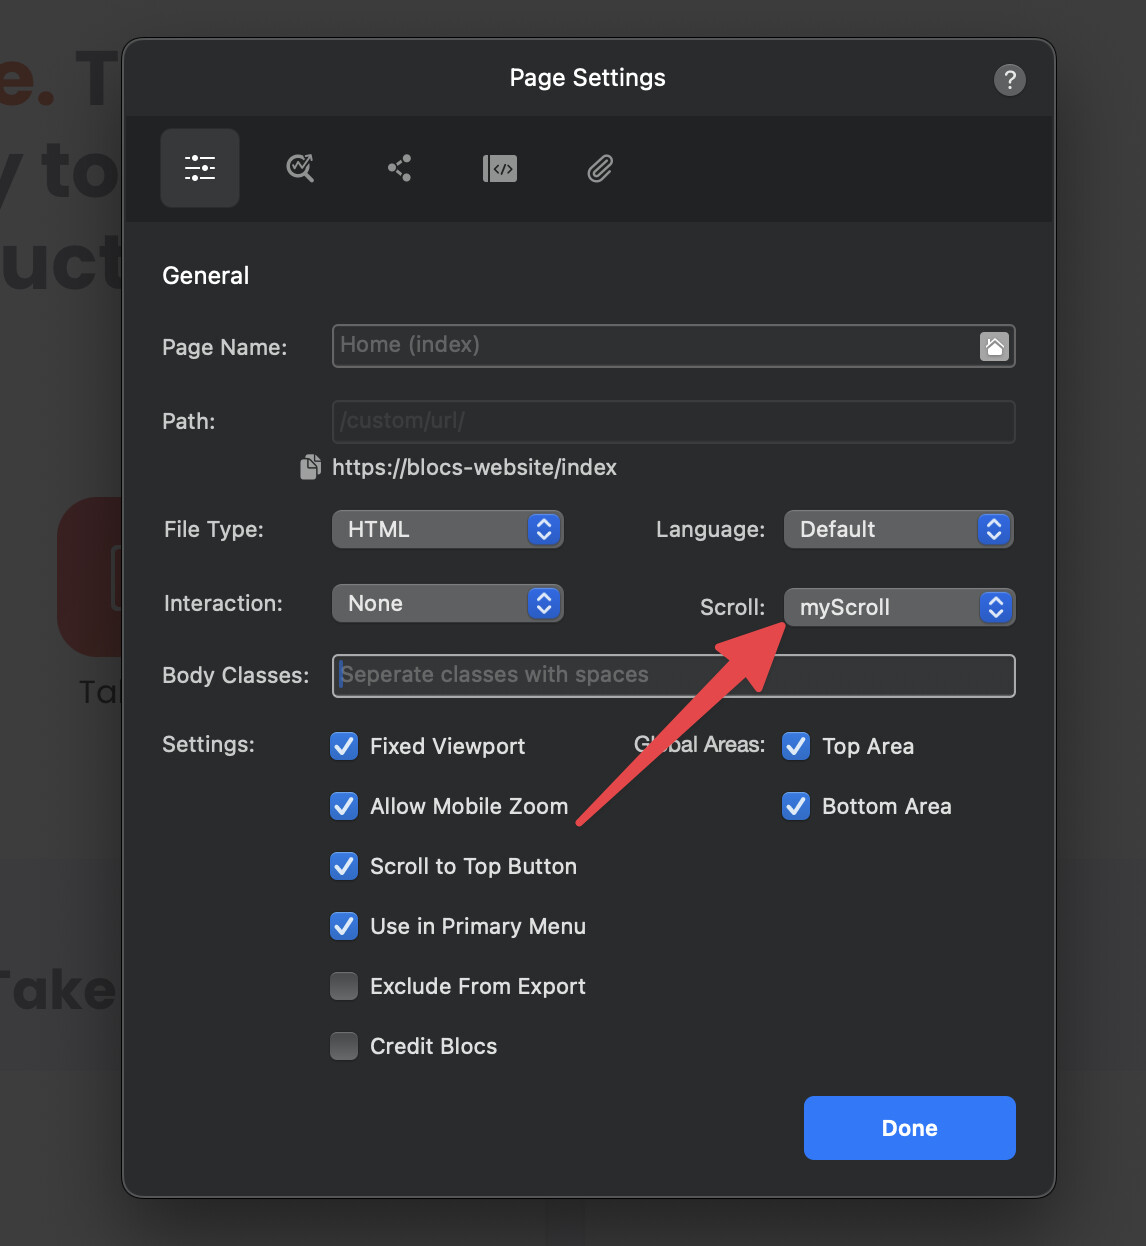1146x1246 pixels.
Task: Toggle the Allow Mobile Zoom checkbox
Action: tap(344, 806)
